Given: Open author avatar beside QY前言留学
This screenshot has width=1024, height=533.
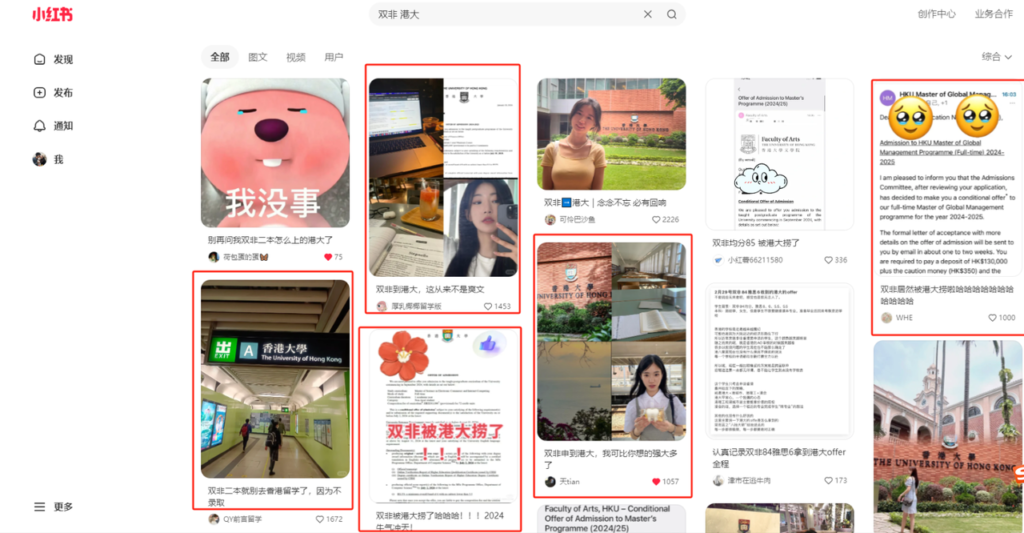Looking at the screenshot, I should (214, 519).
